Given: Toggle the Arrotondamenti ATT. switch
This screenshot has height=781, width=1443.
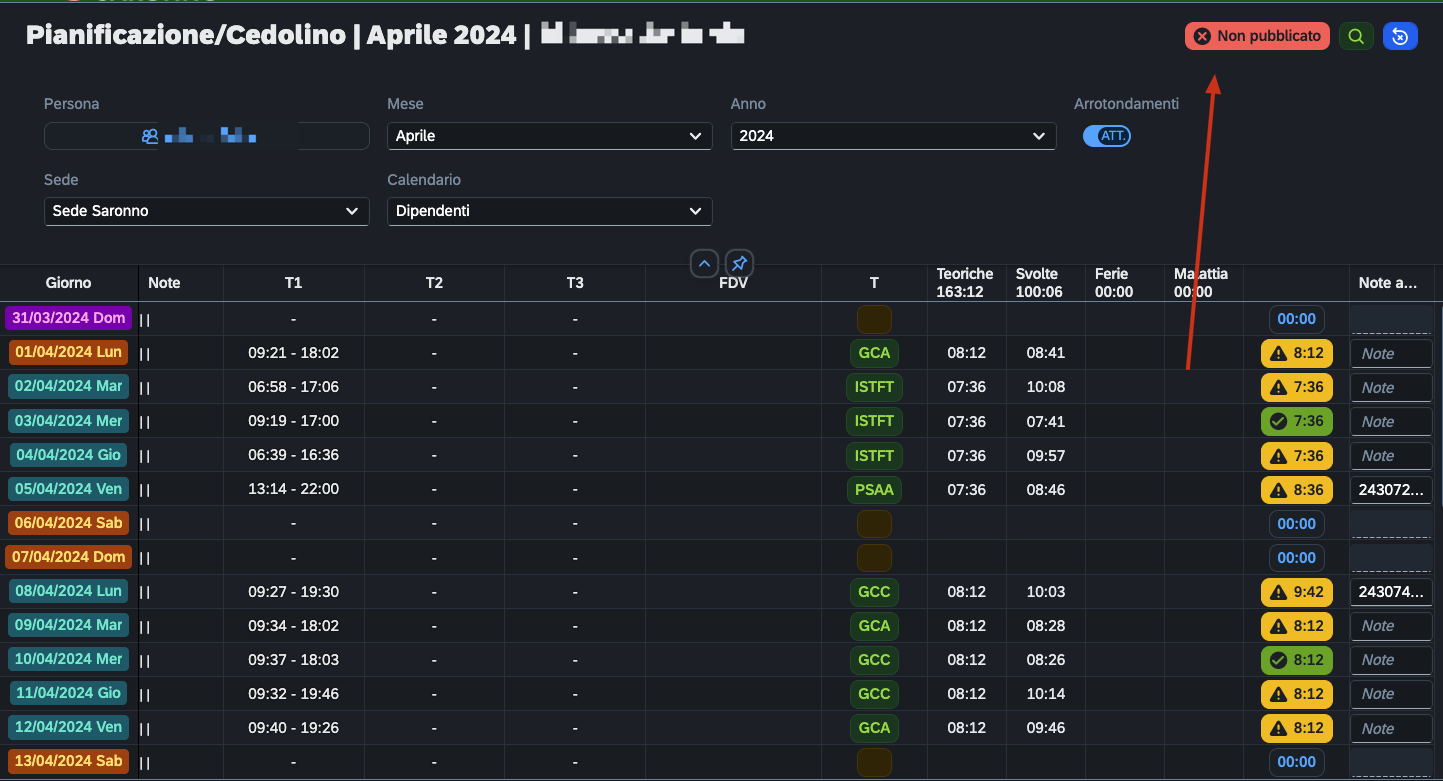Looking at the screenshot, I should pos(1107,136).
